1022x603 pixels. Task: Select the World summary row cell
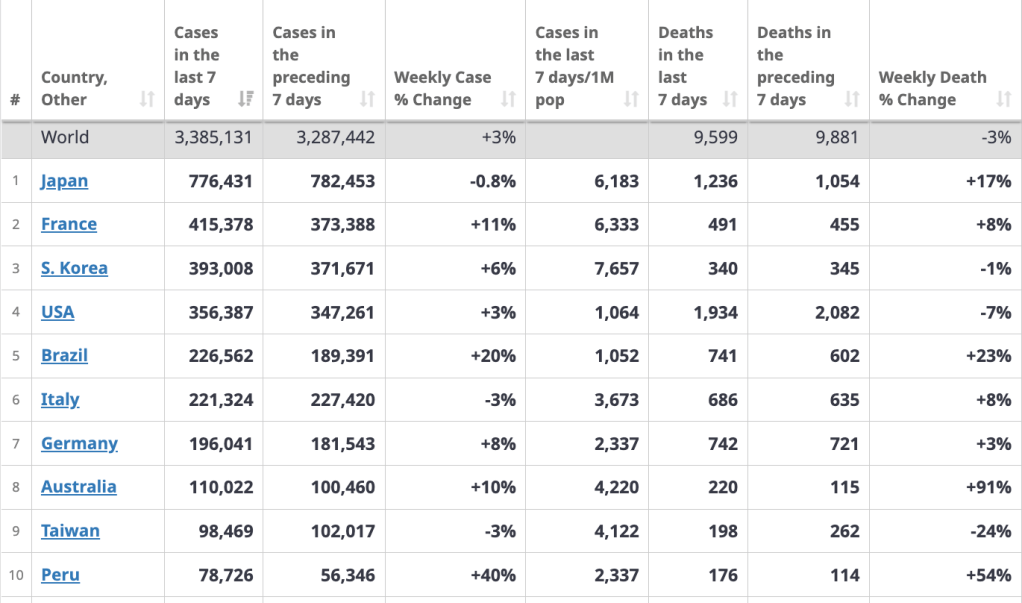click(65, 138)
